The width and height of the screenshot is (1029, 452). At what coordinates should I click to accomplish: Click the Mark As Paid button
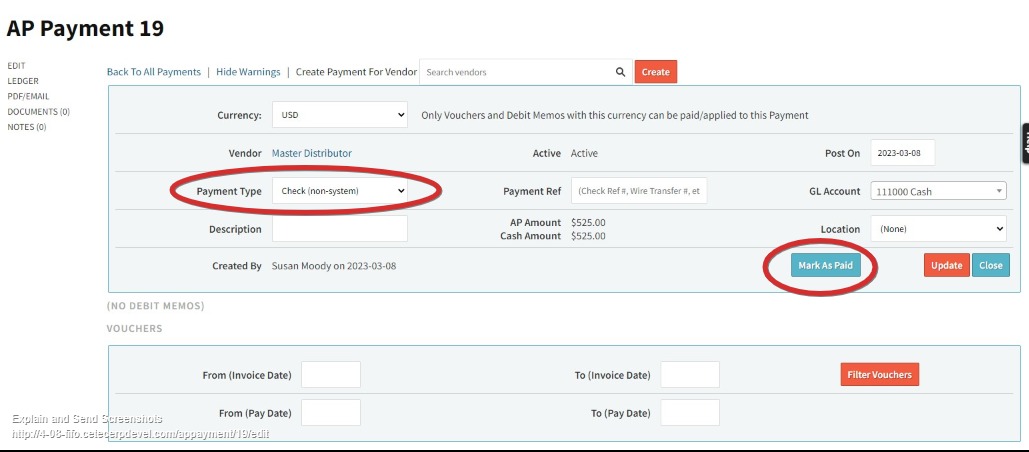point(825,265)
